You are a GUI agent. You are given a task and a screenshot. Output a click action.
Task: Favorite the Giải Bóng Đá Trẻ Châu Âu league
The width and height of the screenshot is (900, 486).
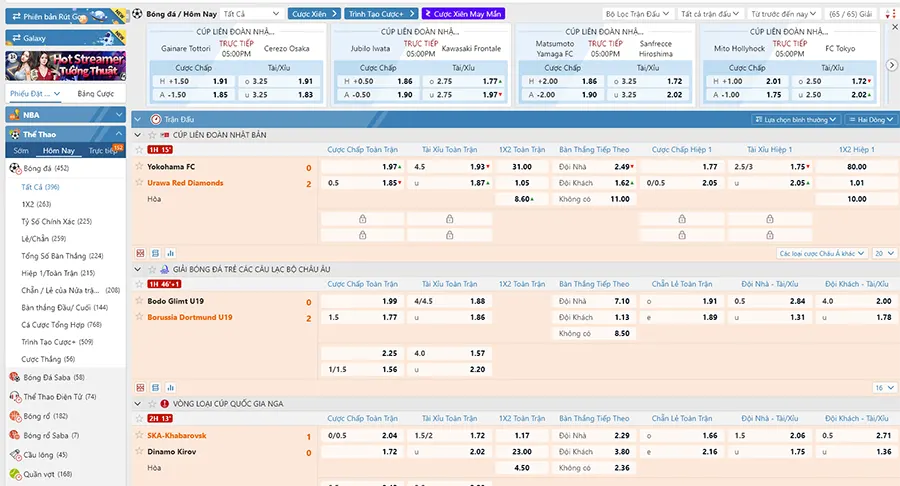[x=152, y=269]
